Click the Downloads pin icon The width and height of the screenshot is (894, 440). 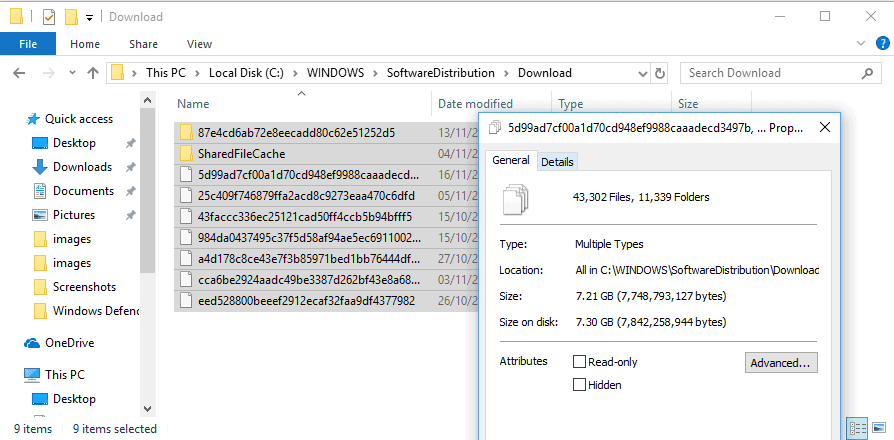(x=131, y=167)
